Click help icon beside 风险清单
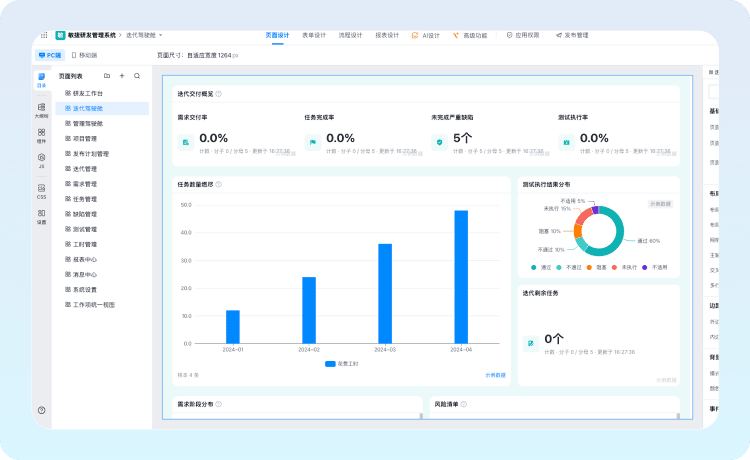 (x=463, y=405)
